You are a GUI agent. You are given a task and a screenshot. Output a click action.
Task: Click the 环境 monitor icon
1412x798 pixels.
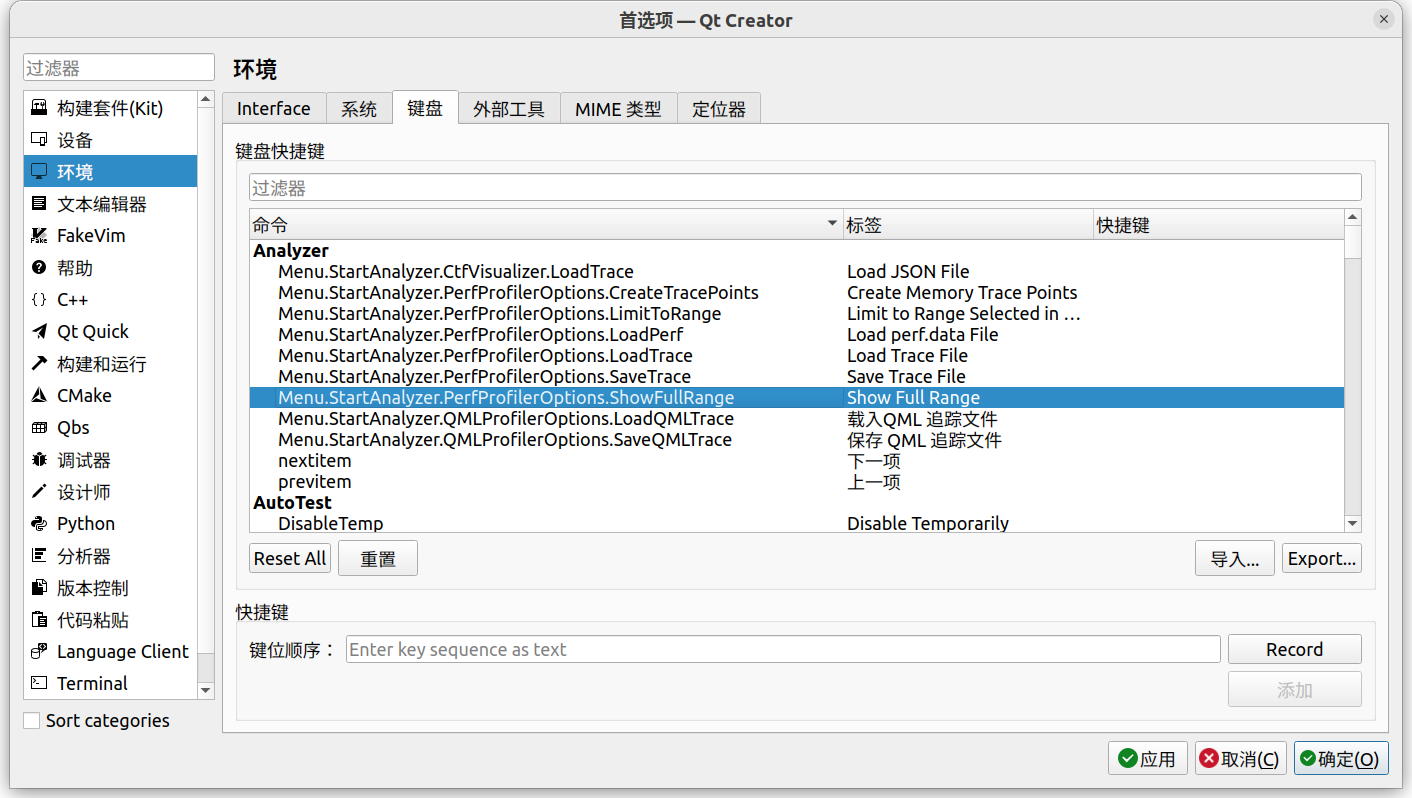[x=39, y=172]
